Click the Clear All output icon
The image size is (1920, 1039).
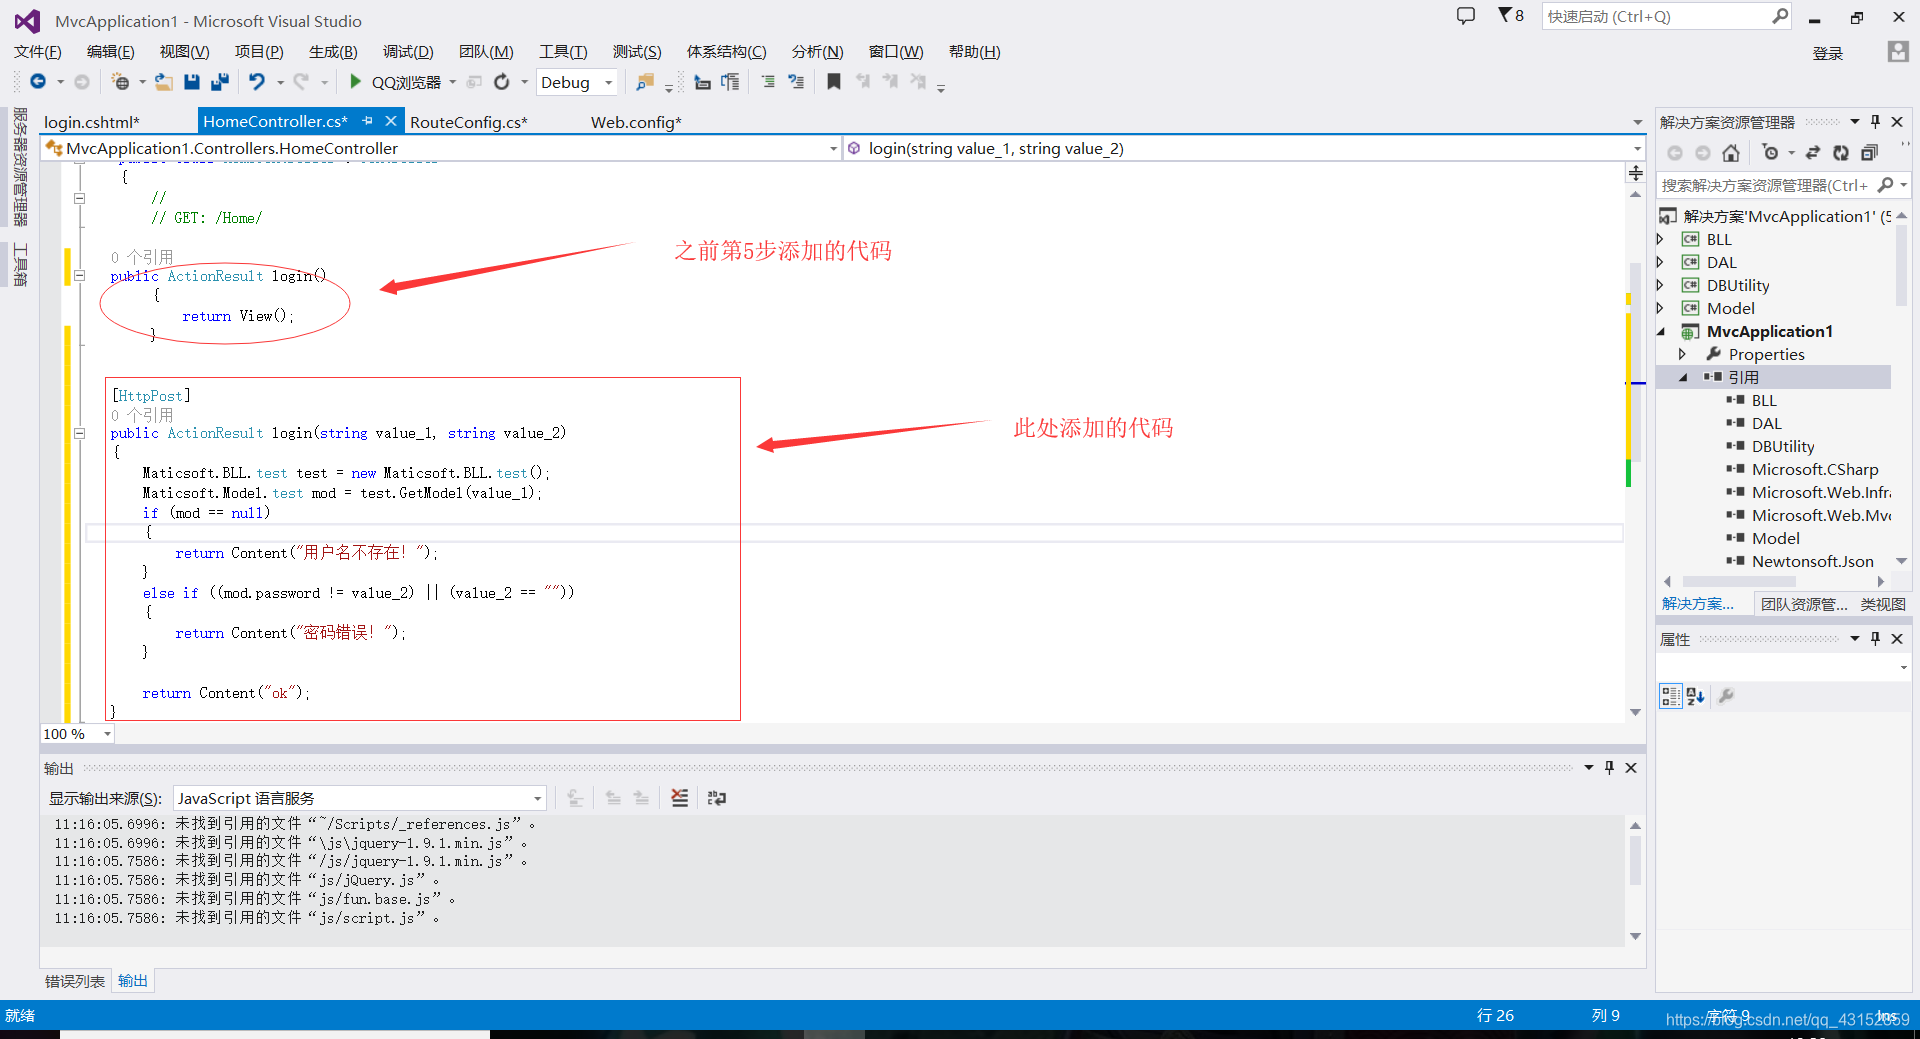(680, 798)
